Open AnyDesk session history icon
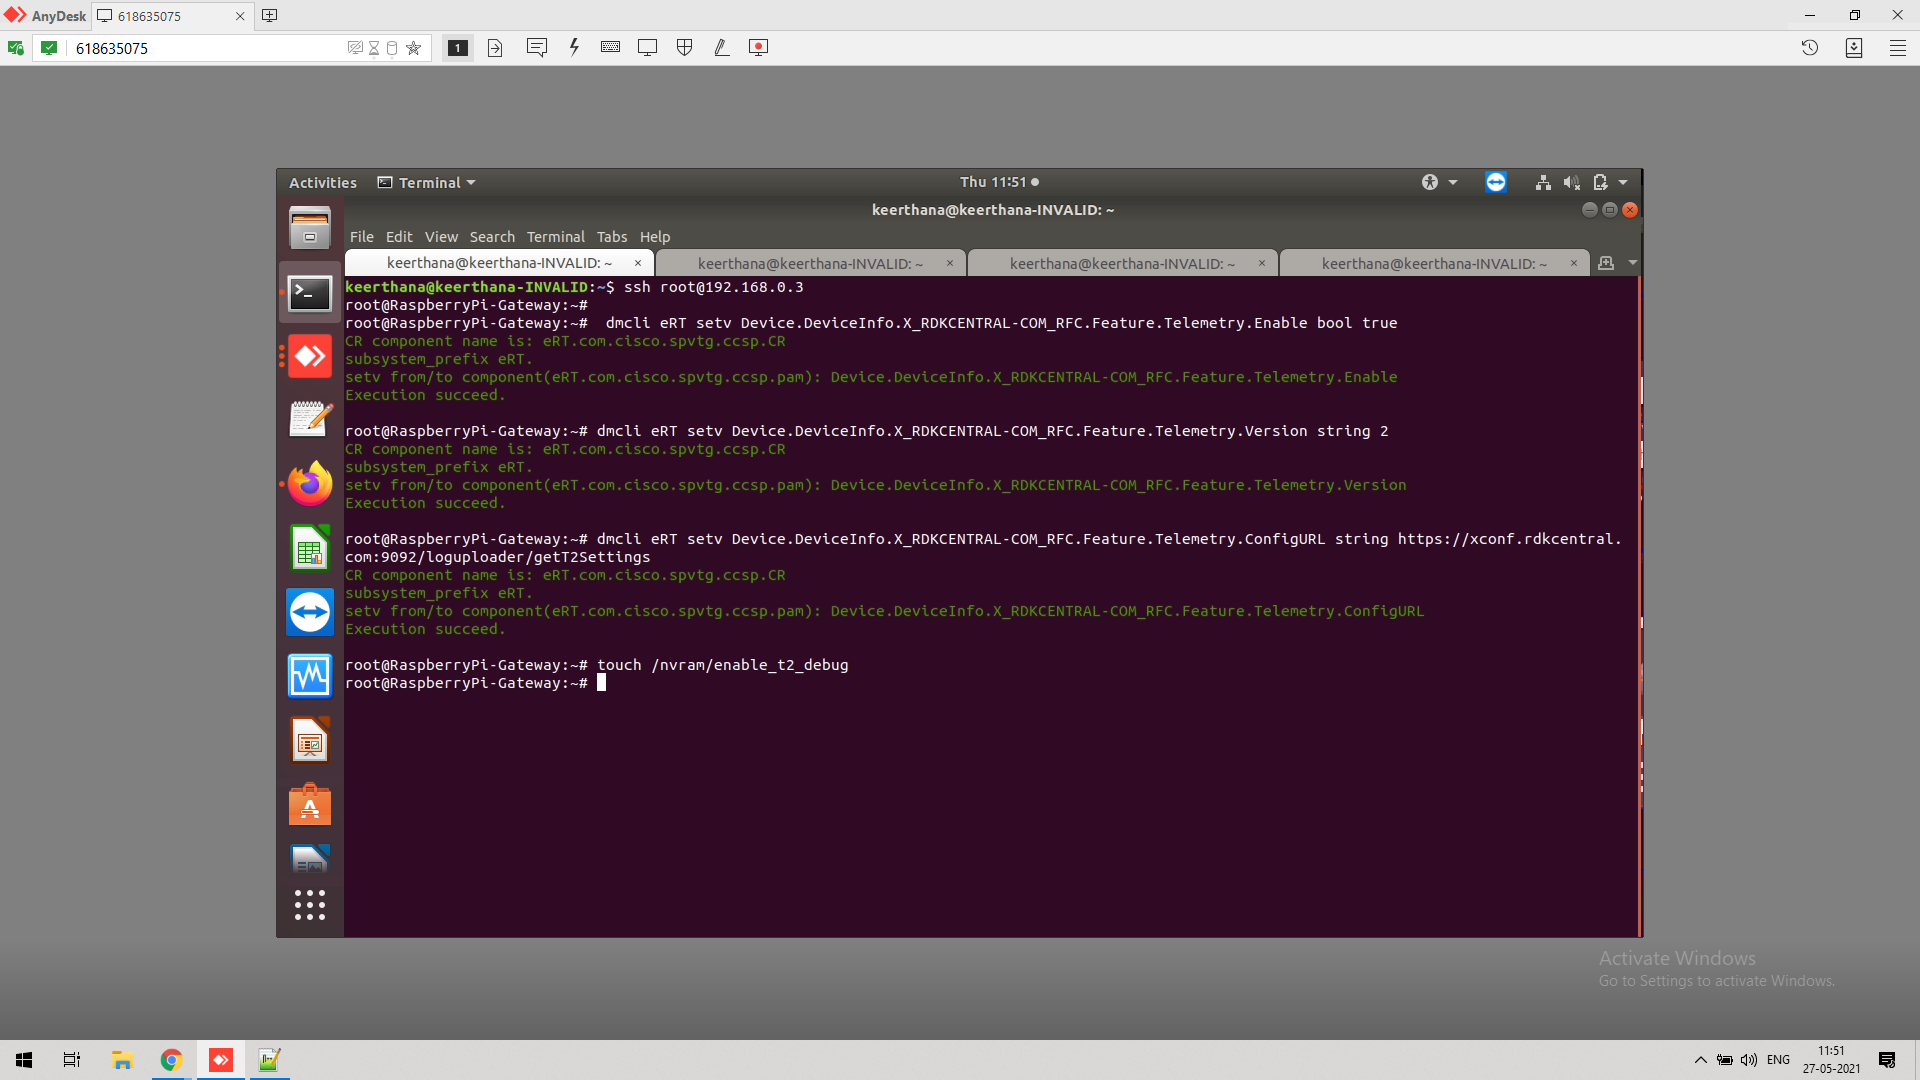 click(x=1809, y=47)
